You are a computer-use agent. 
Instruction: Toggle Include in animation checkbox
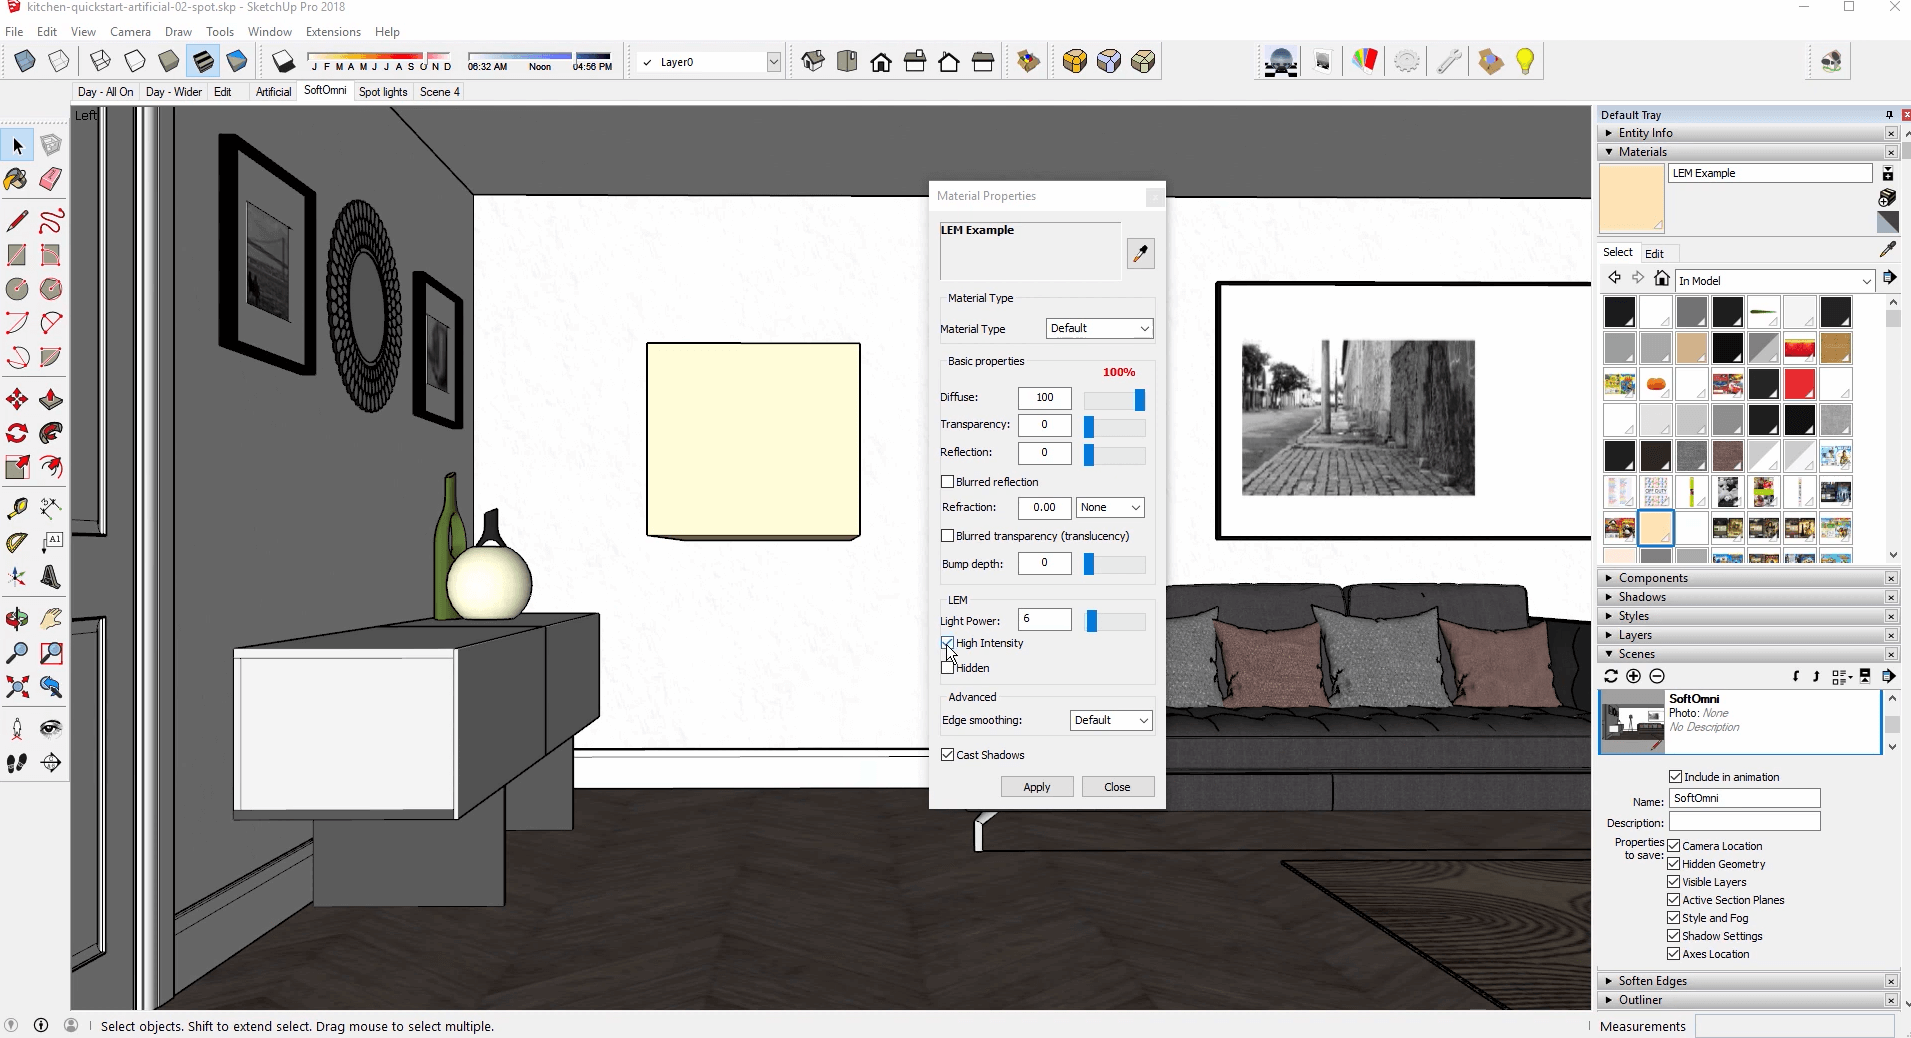(1676, 777)
